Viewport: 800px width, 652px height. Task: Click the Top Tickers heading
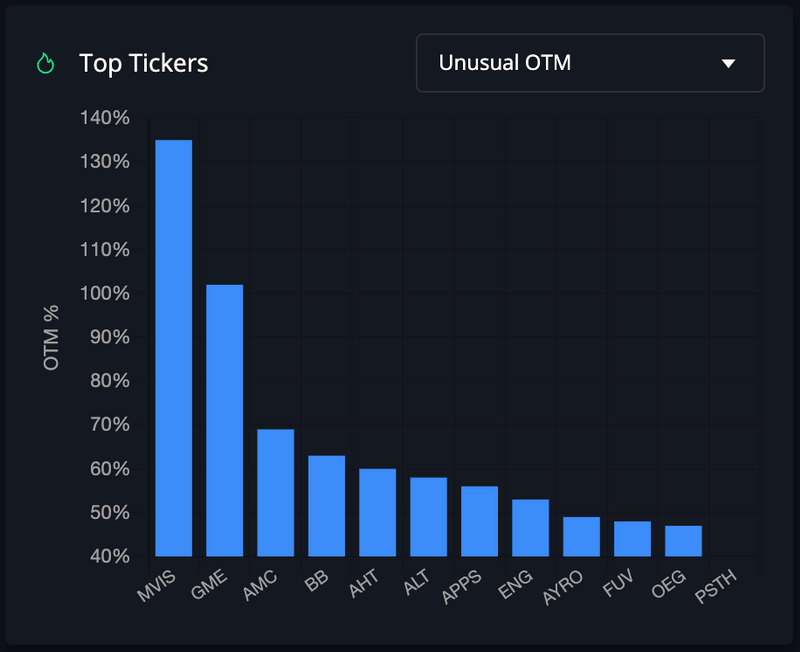point(143,63)
